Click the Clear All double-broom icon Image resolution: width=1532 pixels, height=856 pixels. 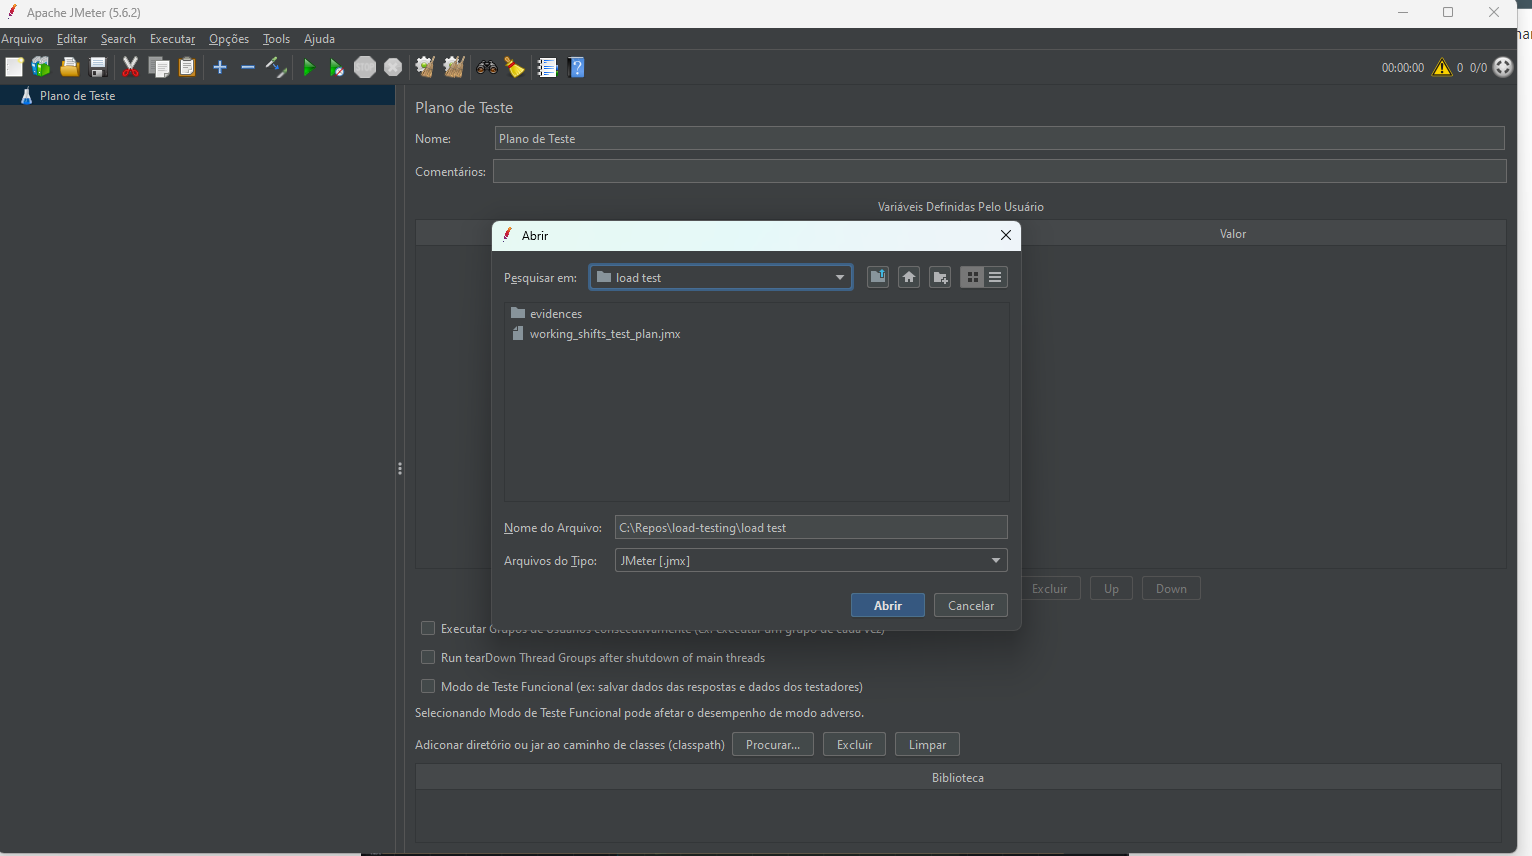coord(454,67)
